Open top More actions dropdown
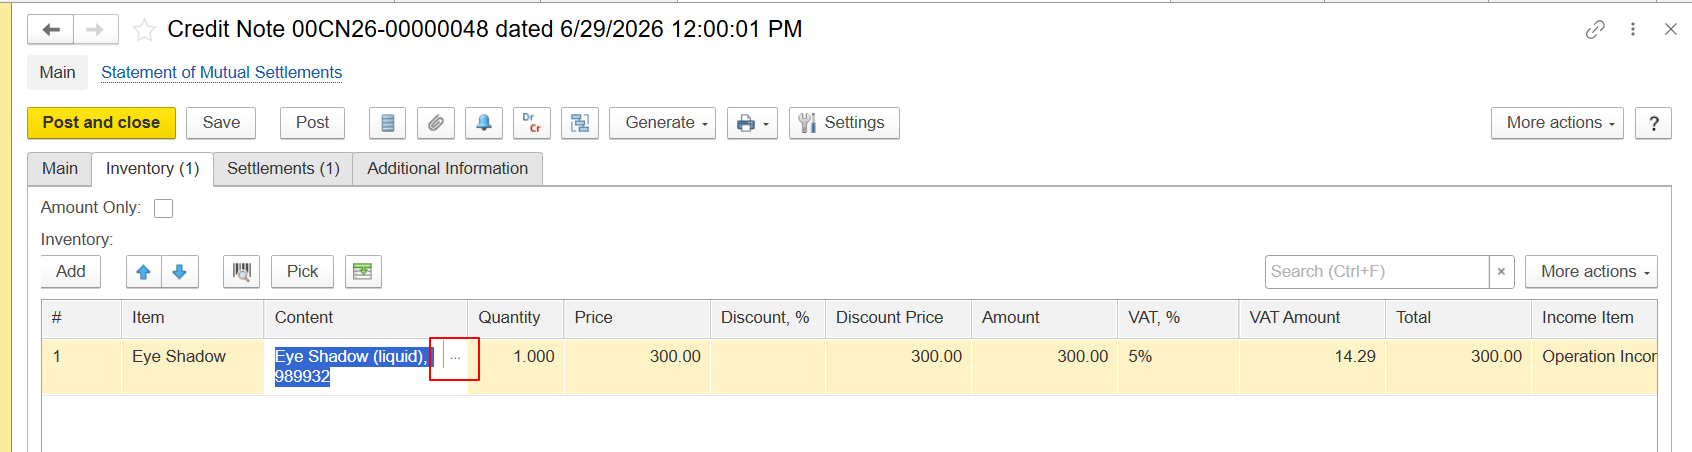1692x452 pixels. 1557,123
